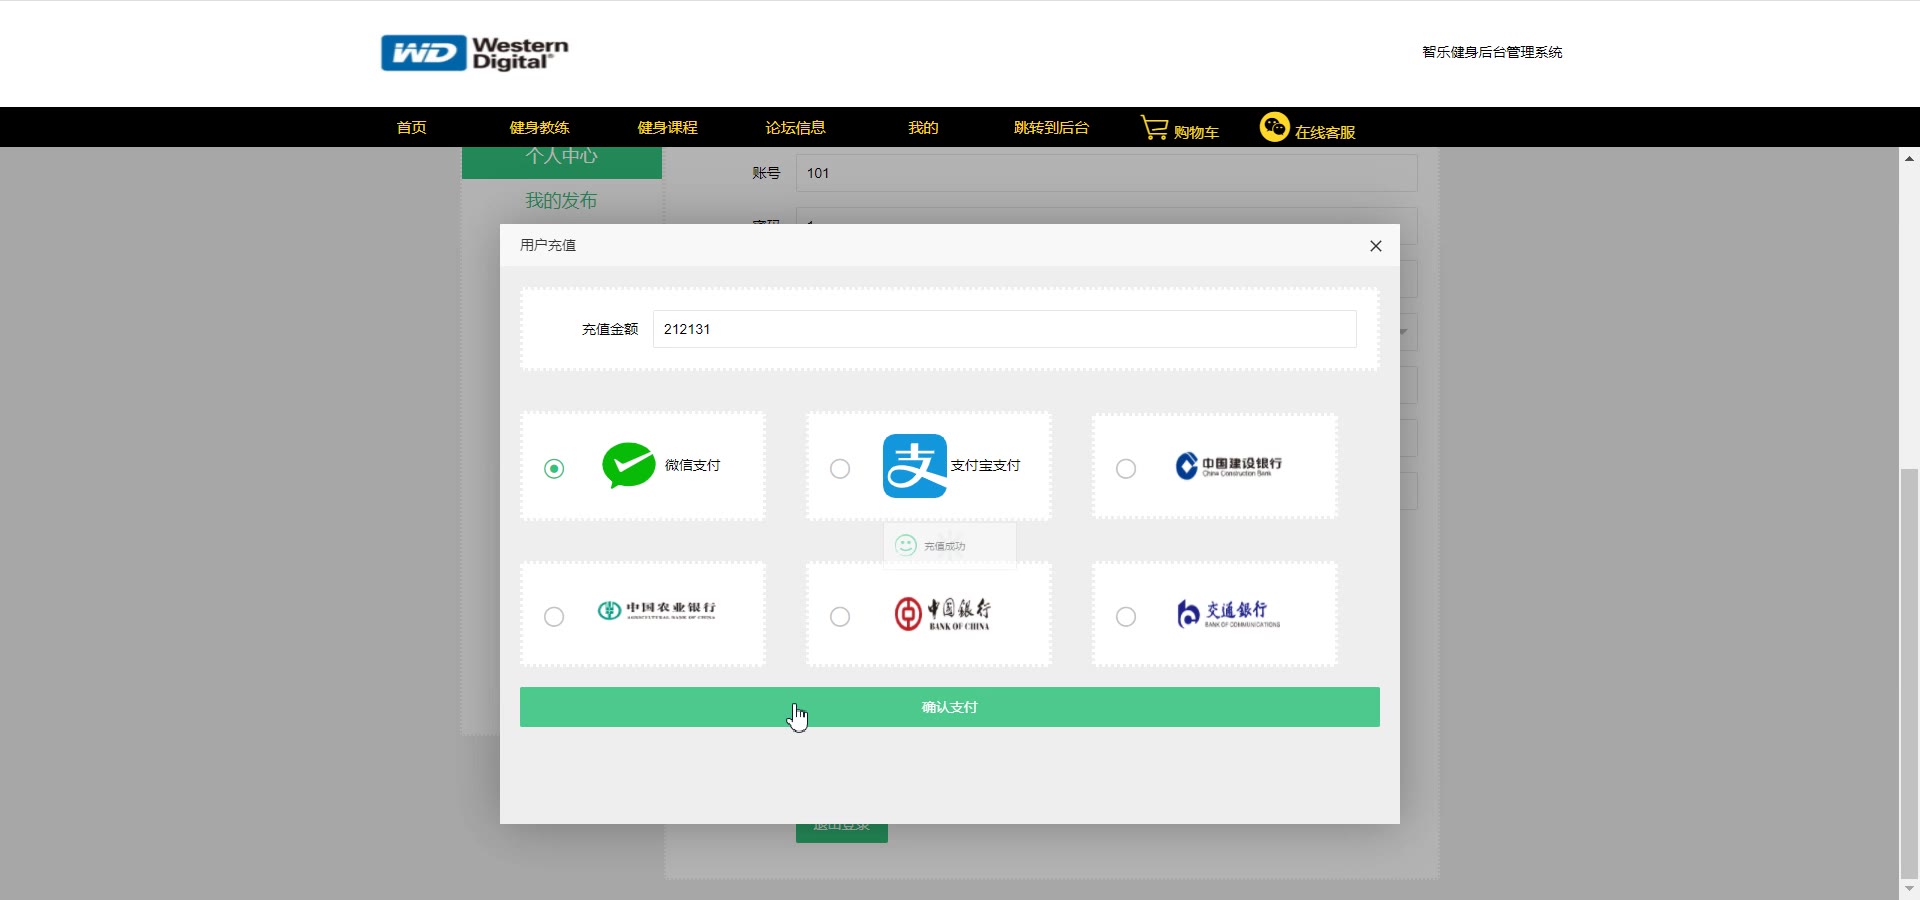The height and width of the screenshot is (900, 1920).
Task: Click the Bank of China logo
Action: [x=942, y=614]
